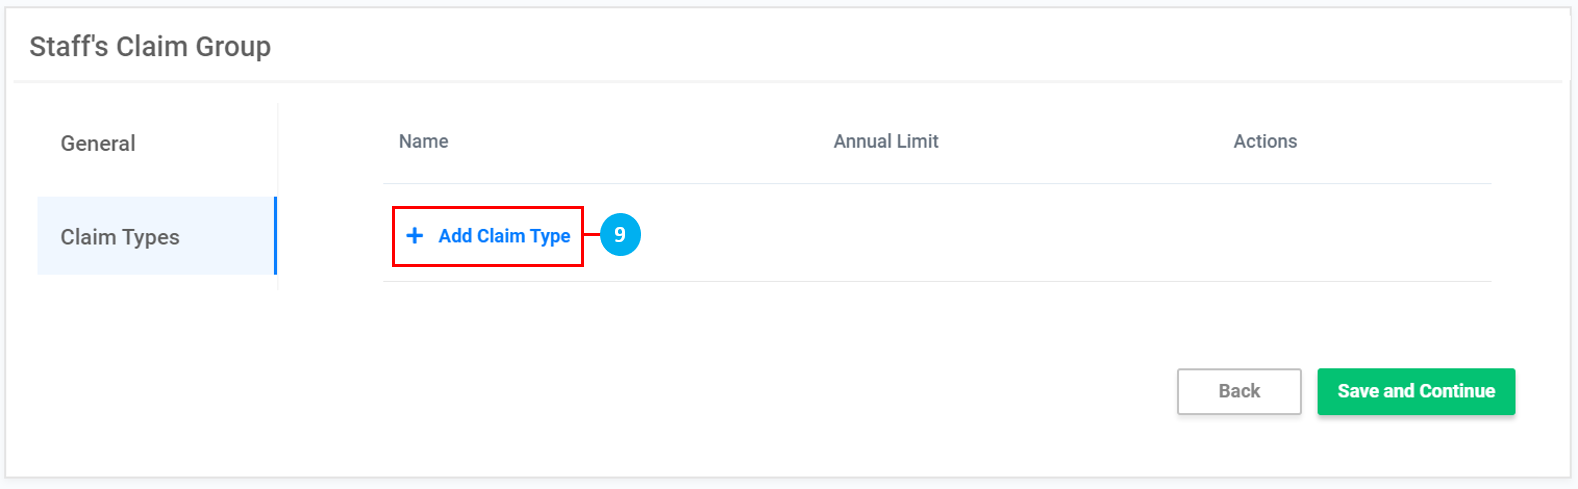The width and height of the screenshot is (1578, 489).
Task: Click the Add Claim Type link text
Action: 504,236
